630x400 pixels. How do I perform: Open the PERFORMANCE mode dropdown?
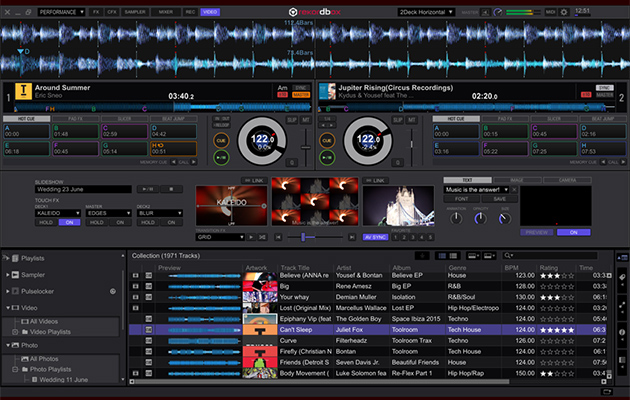62,11
